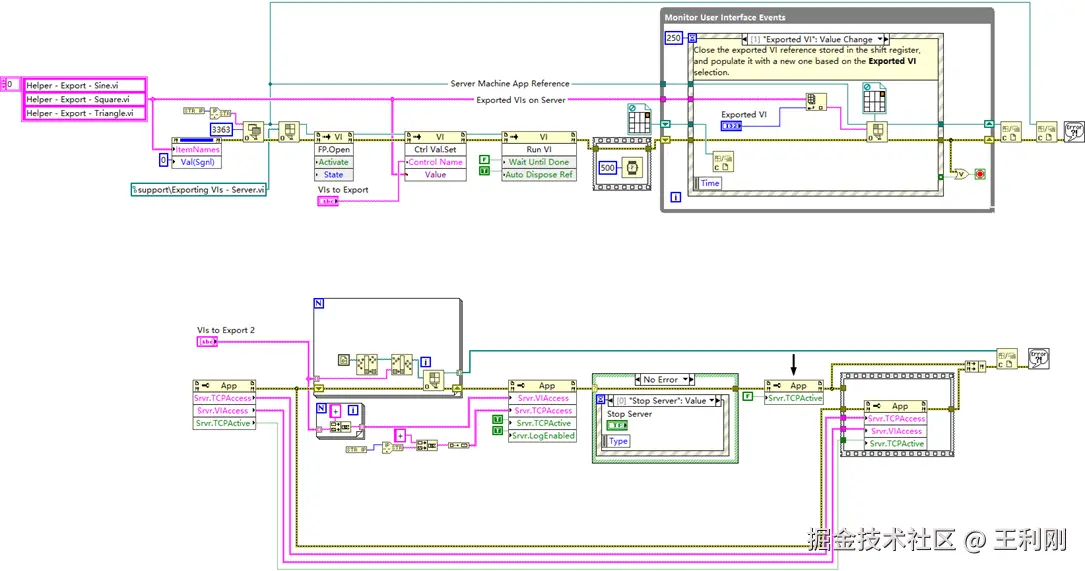Select the Current VI's Path icon in the For Loop
The width and height of the screenshot is (1085, 571).
coord(343,360)
